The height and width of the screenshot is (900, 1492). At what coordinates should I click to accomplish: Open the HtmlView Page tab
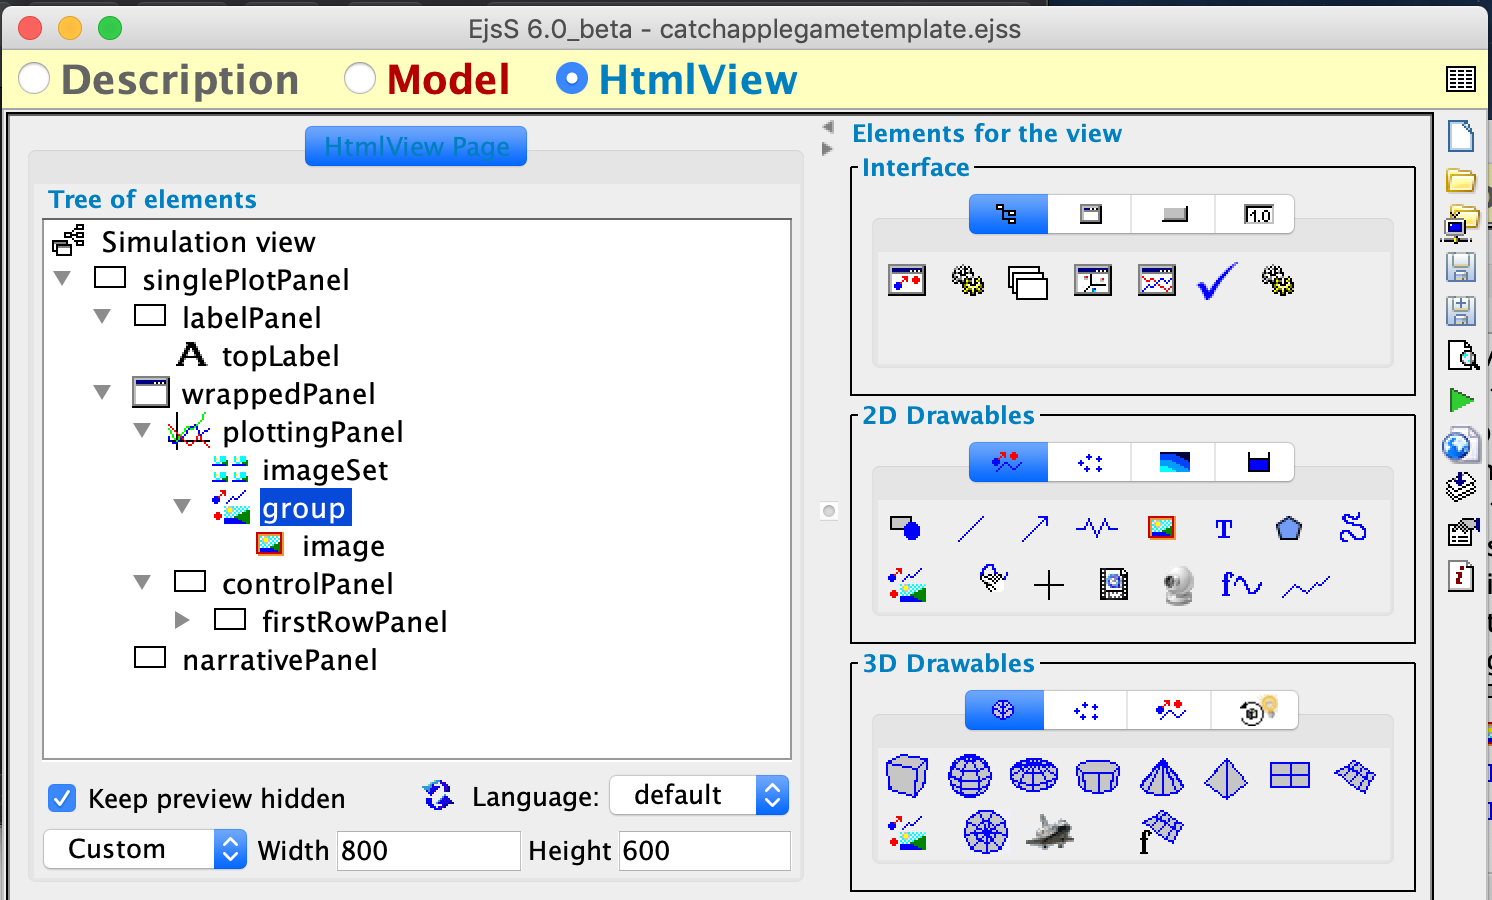(x=416, y=146)
